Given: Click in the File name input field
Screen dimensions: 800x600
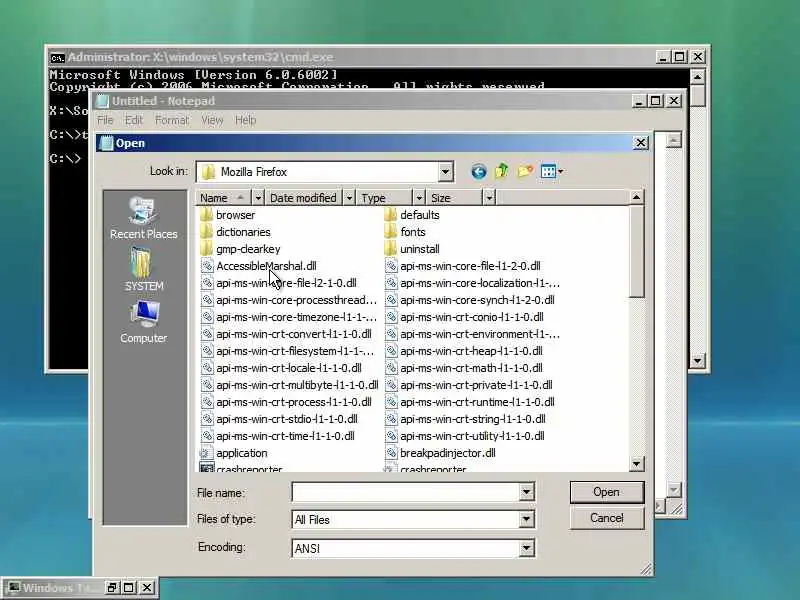Looking at the screenshot, I should 406,492.
